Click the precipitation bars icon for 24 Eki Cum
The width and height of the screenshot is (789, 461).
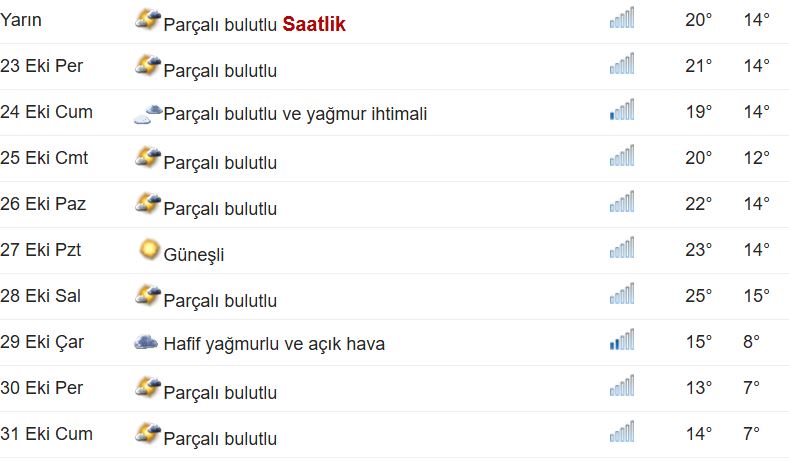pos(621,112)
